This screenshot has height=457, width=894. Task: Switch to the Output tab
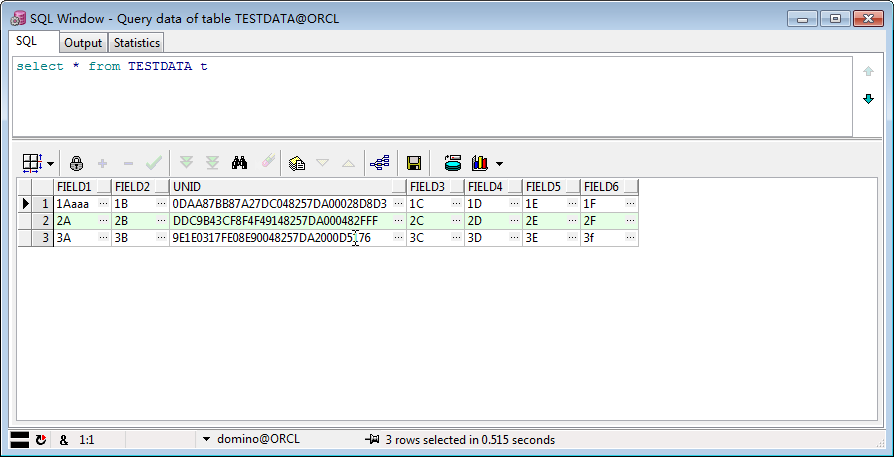(x=83, y=43)
